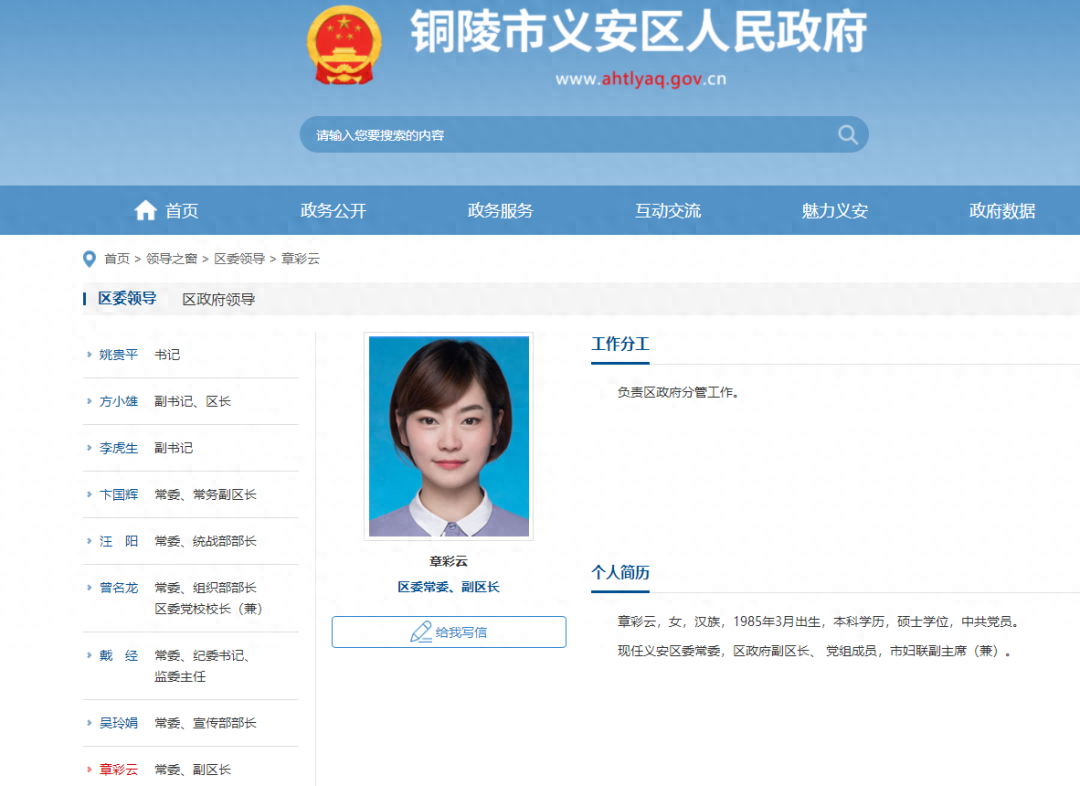This screenshot has height=786, width=1080.
Task: Click the magnifier search icon
Action: tap(847, 135)
